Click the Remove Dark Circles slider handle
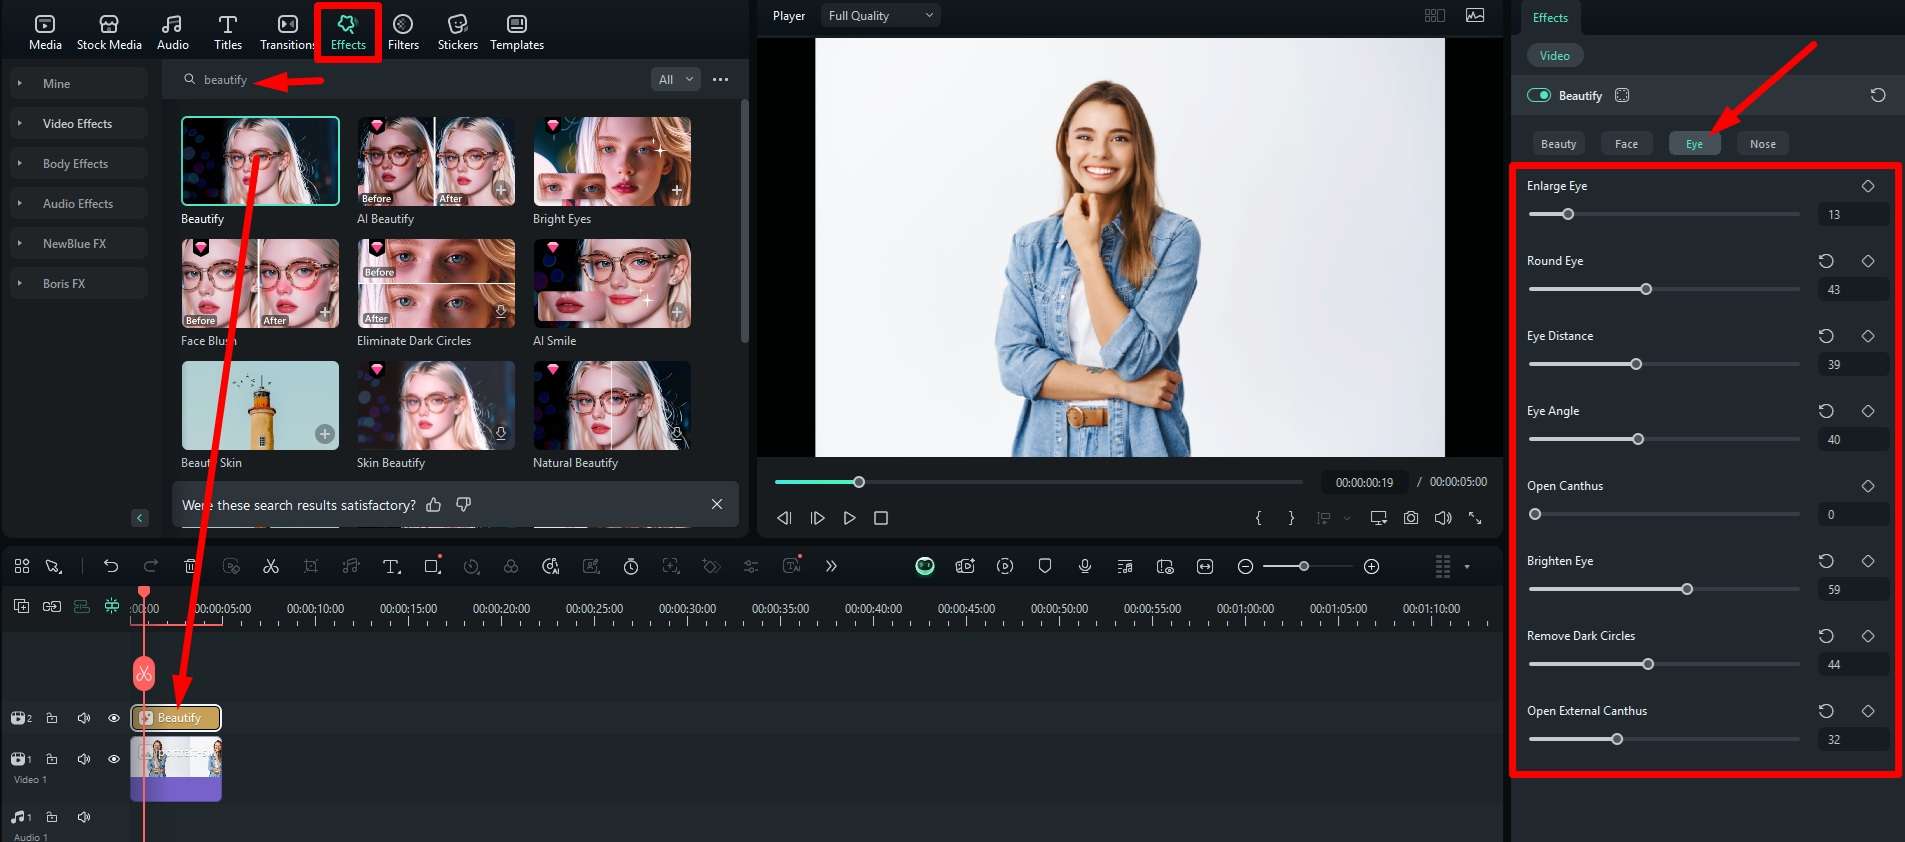The height and width of the screenshot is (842, 1905). click(x=1648, y=664)
